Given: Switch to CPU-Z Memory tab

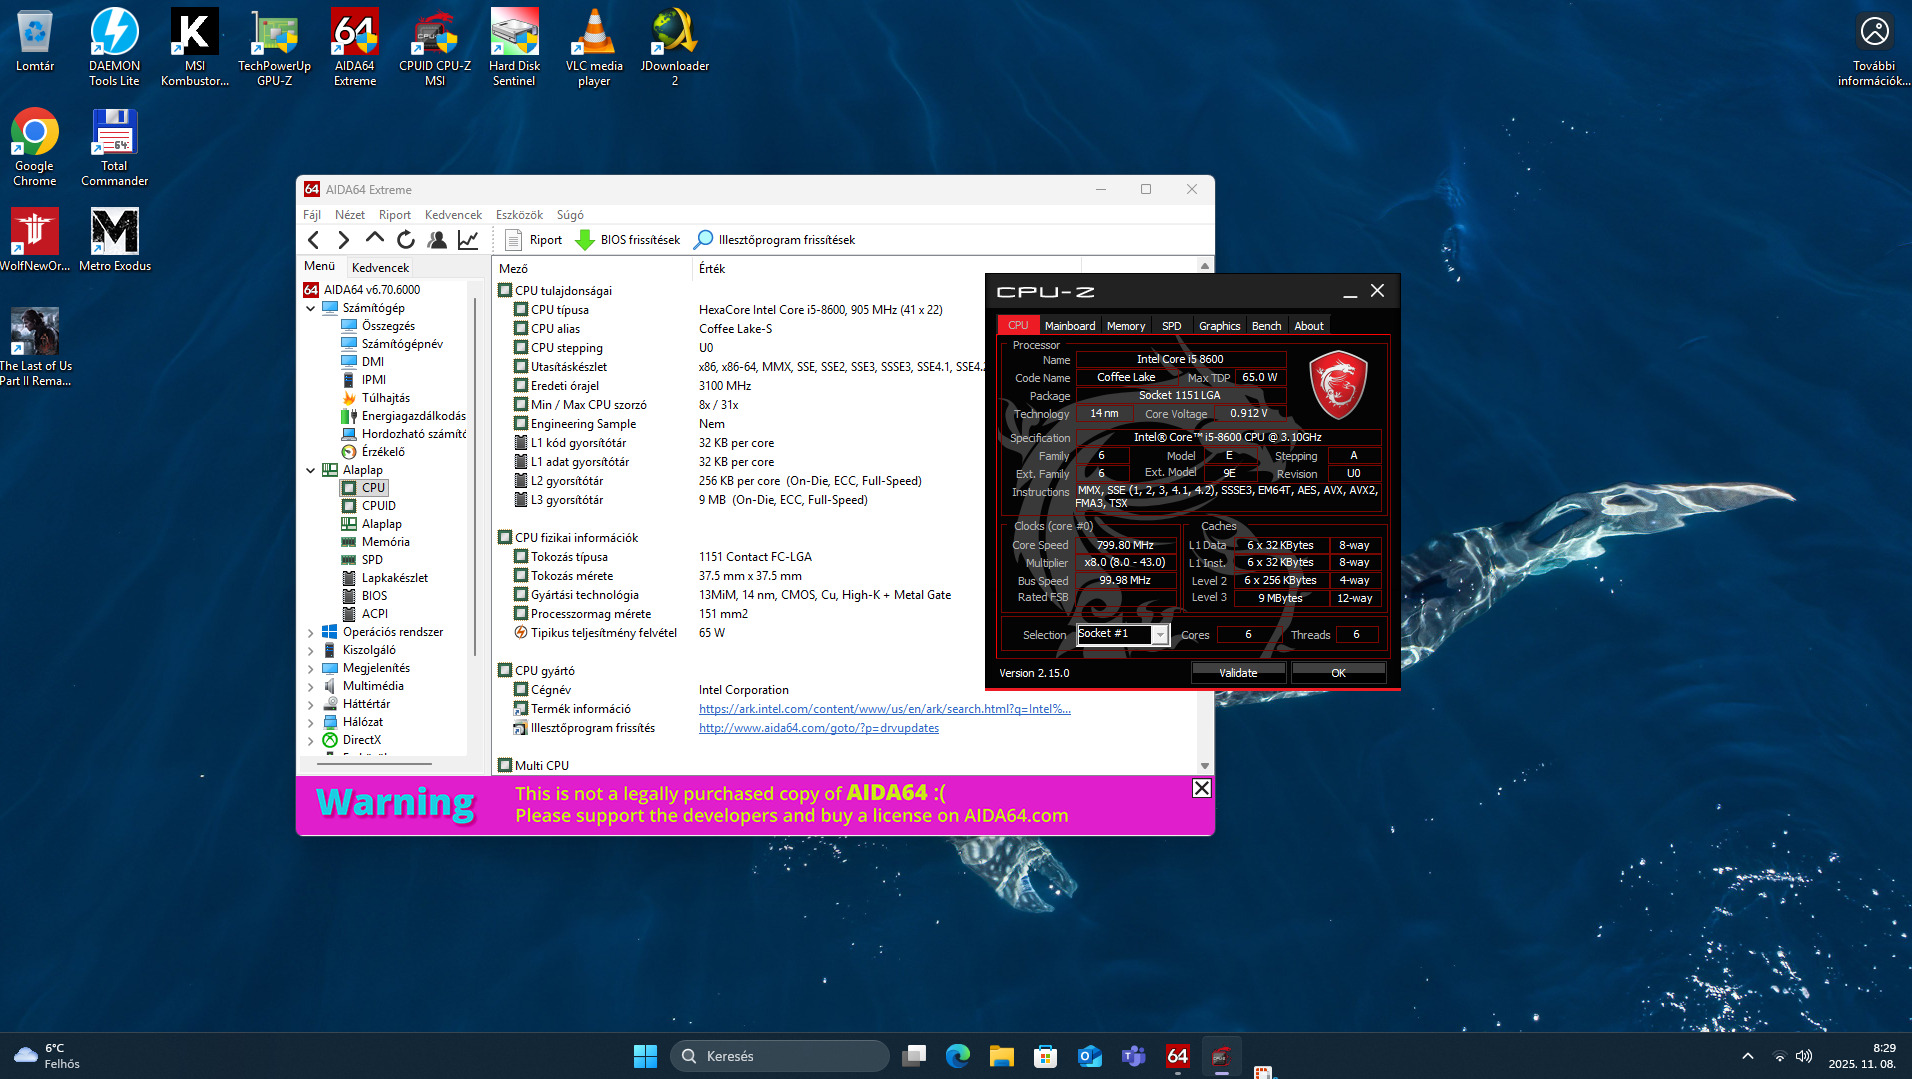Looking at the screenshot, I should pyautogui.click(x=1126, y=326).
